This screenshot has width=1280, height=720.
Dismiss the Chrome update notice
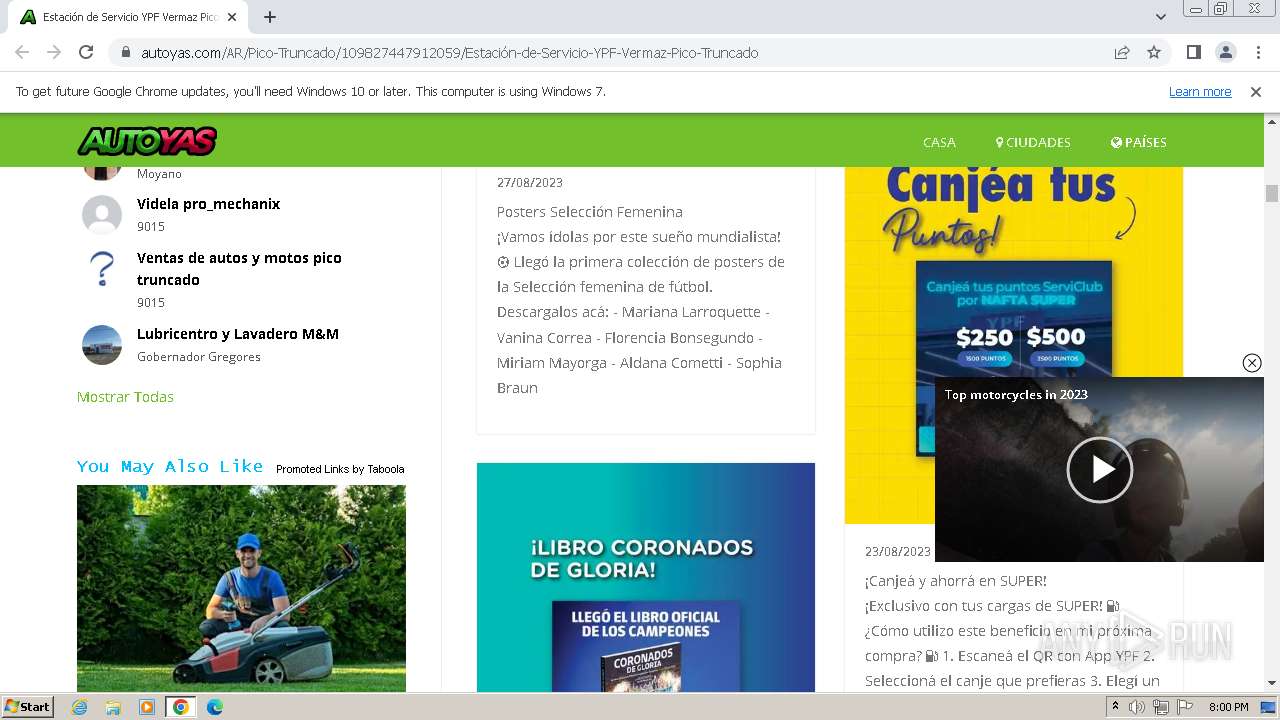1256,91
